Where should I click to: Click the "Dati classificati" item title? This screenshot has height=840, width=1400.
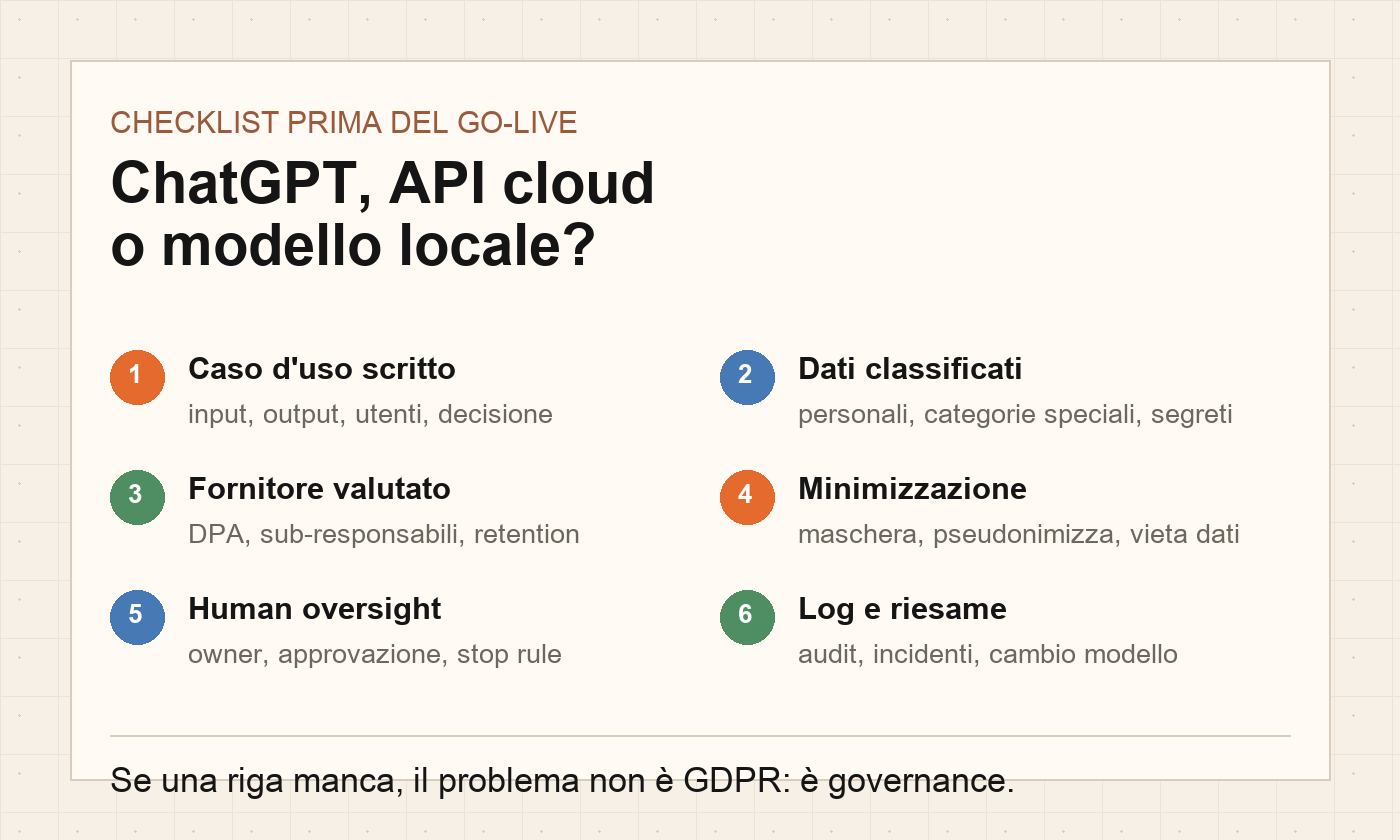(x=910, y=369)
